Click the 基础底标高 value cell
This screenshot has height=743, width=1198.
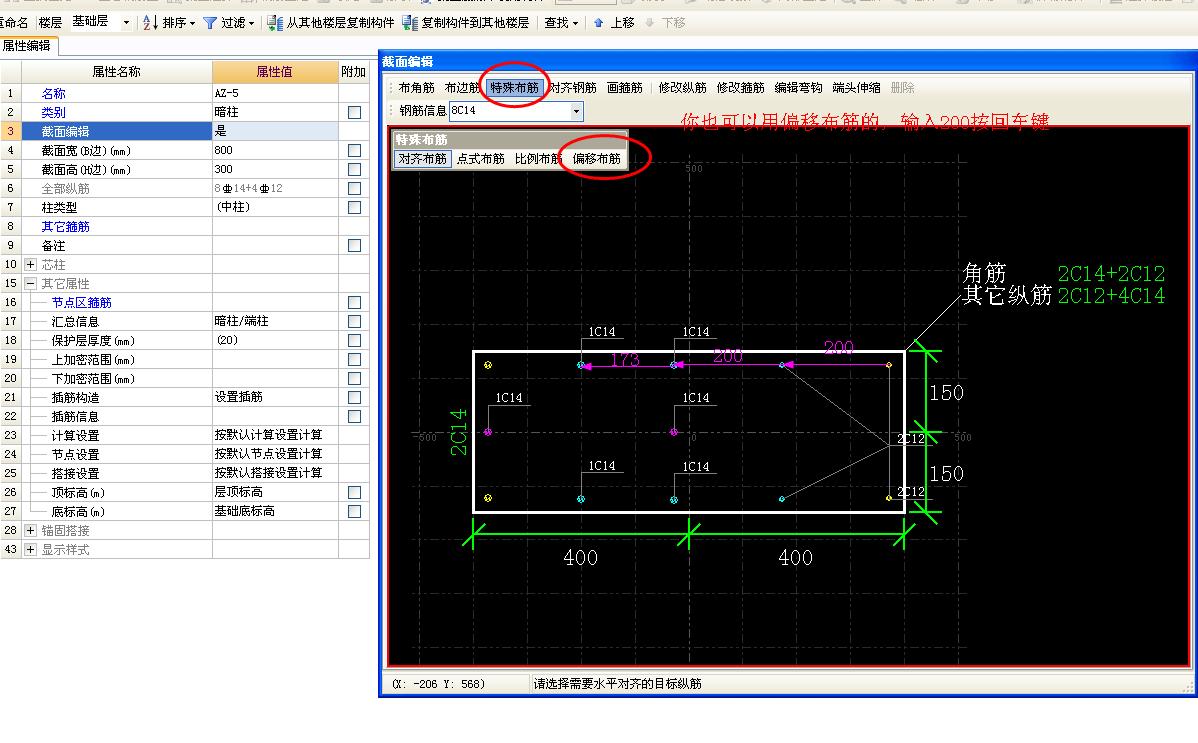tap(275, 511)
